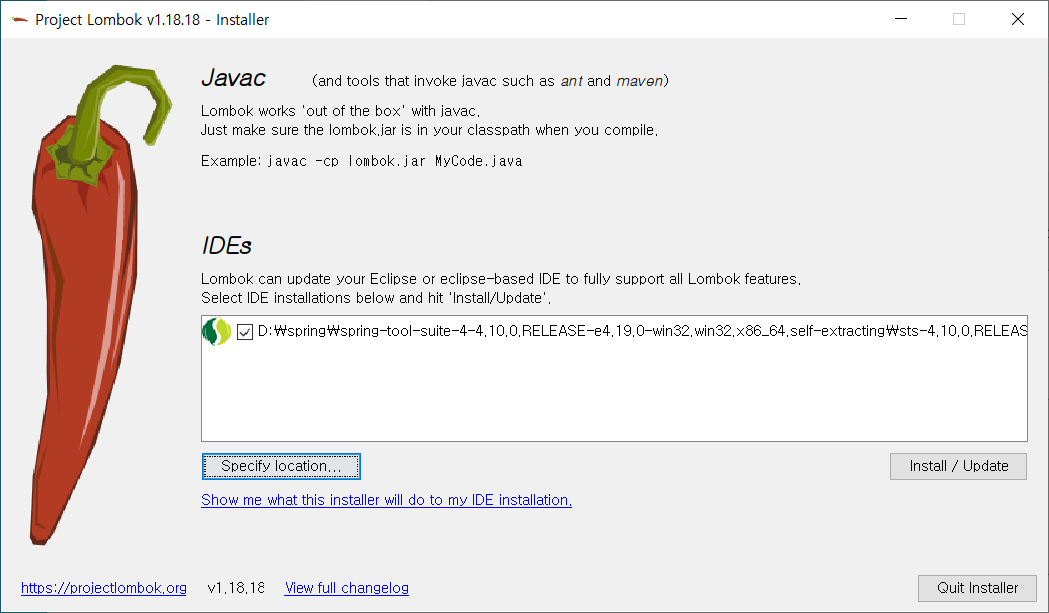The height and width of the screenshot is (613, 1049).
Task: Open 'Show me what this installer will do' link
Action: [x=386, y=500]
